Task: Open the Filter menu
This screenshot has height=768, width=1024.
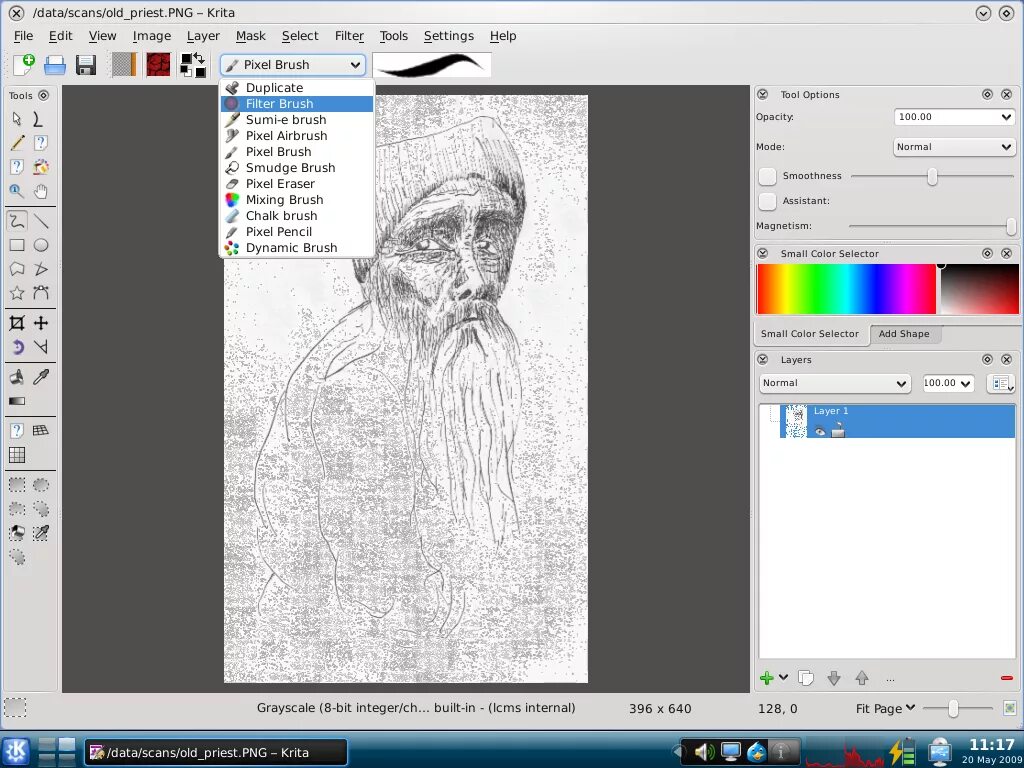Action: (349, 36)
